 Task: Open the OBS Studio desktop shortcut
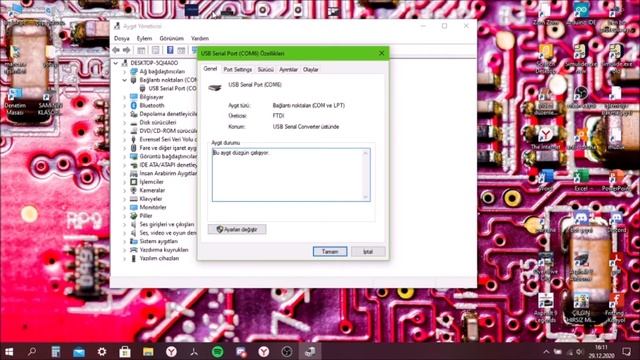pyautogui.click(x=581, y=96)
